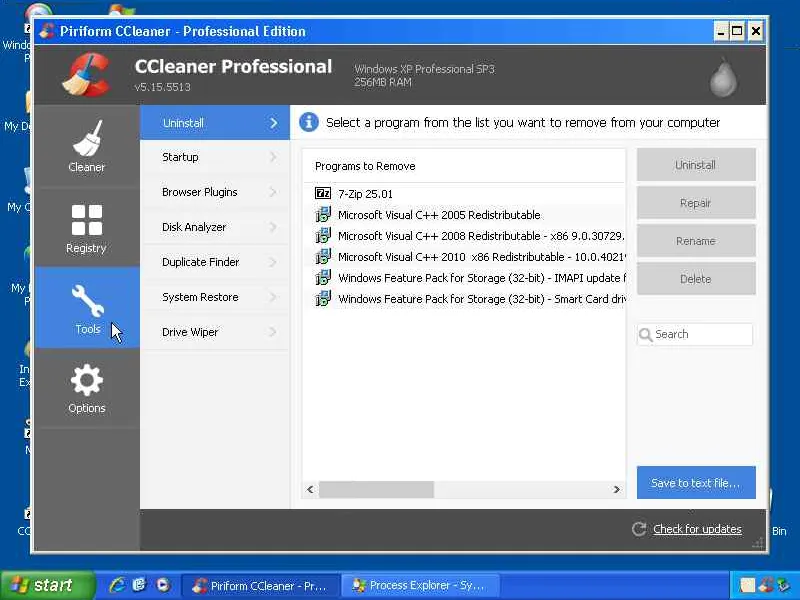The height and width of the screenshot is (600, 800).
Task: Switch to Process Explorer taskbar button
Action: pos(419,585)
